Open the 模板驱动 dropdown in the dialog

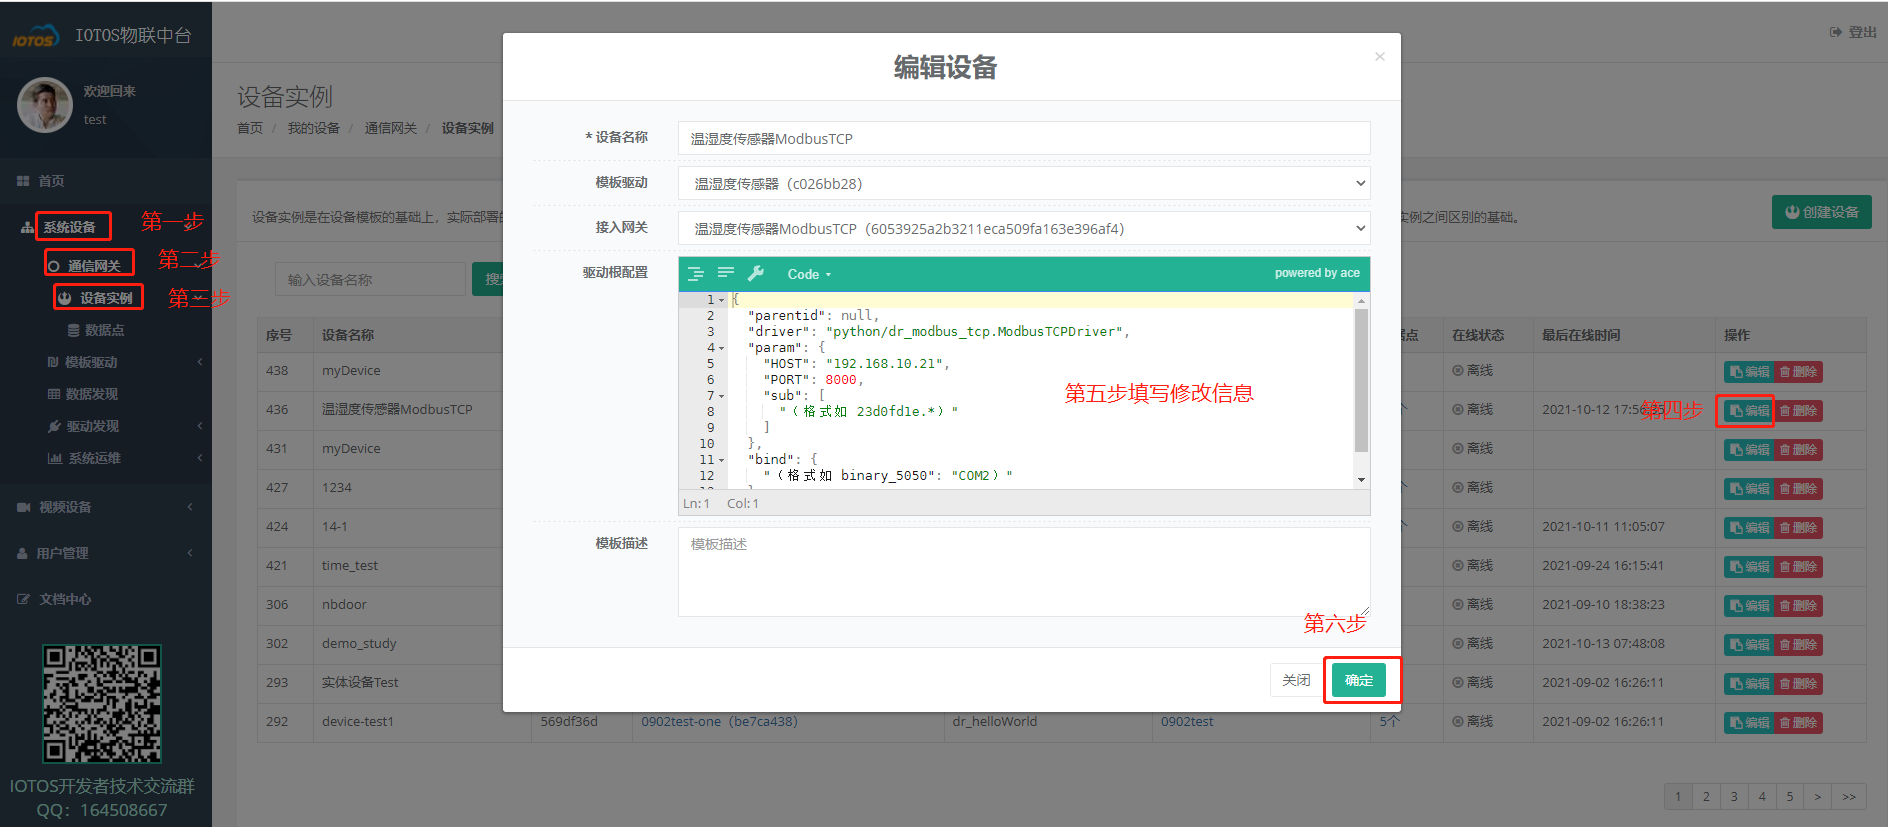(1023, 184)
